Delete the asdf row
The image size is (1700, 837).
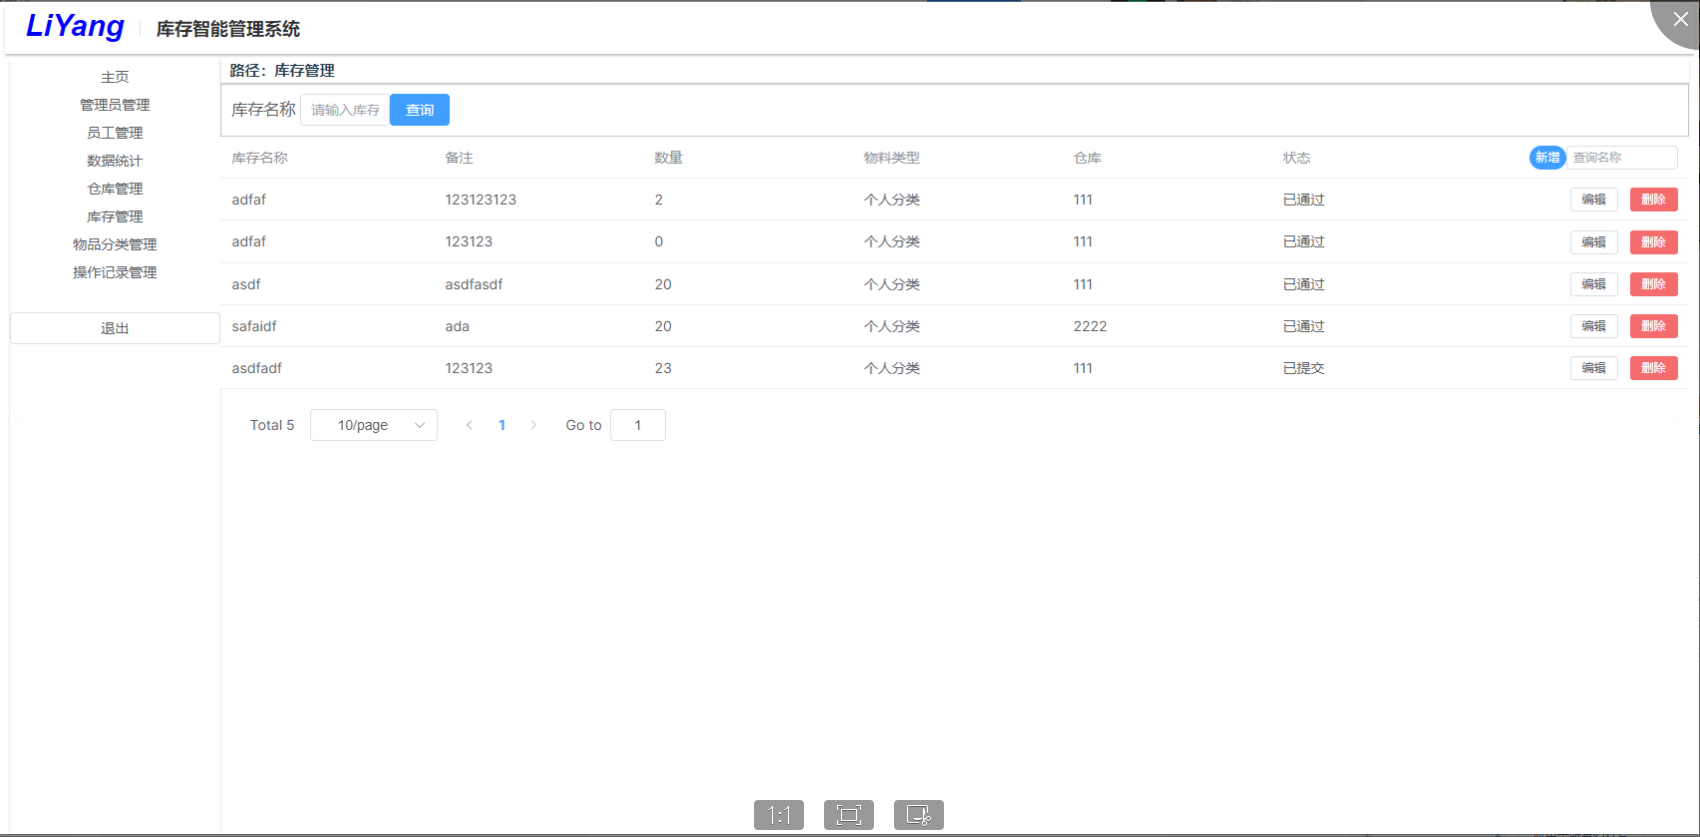point(1654,284)
